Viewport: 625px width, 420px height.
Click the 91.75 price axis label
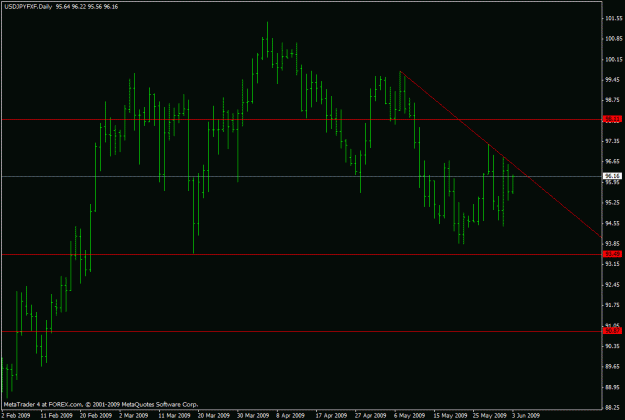click(x=614, y=305)
